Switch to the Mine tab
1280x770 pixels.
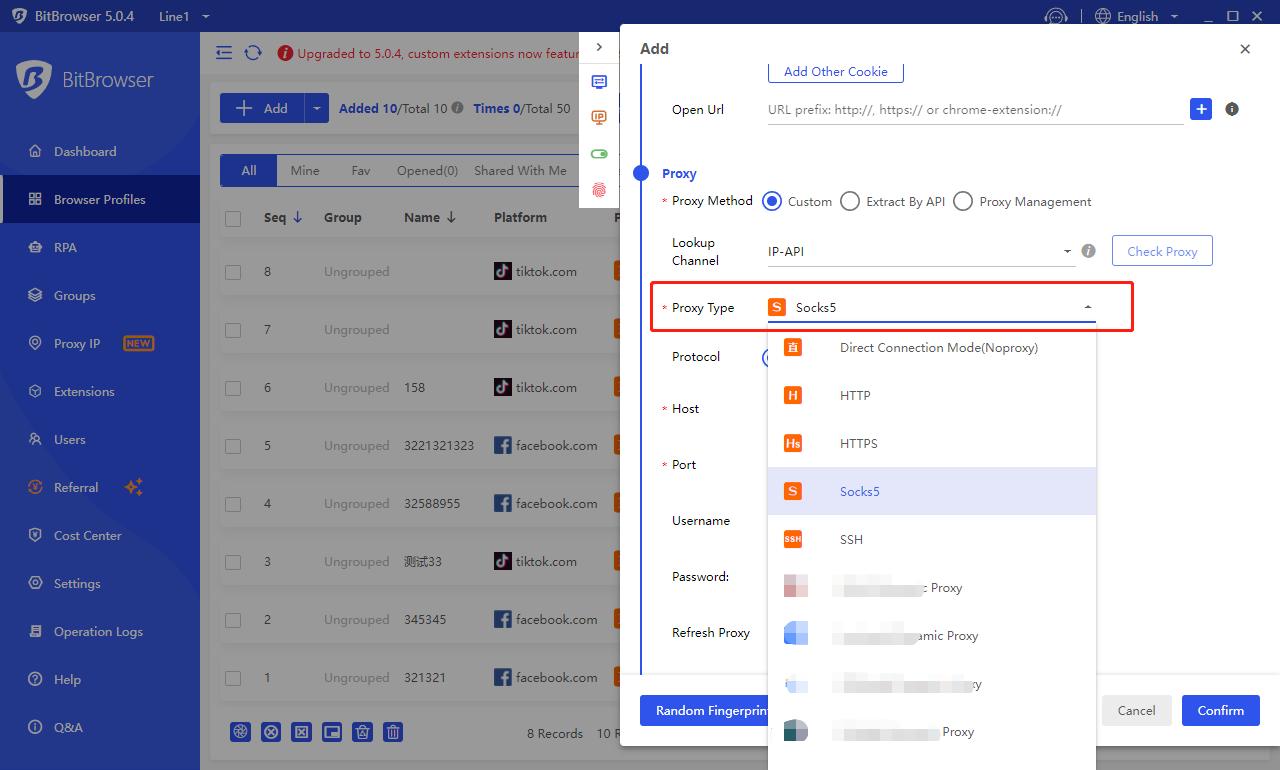pyautogui.click(x=305, y=171)
